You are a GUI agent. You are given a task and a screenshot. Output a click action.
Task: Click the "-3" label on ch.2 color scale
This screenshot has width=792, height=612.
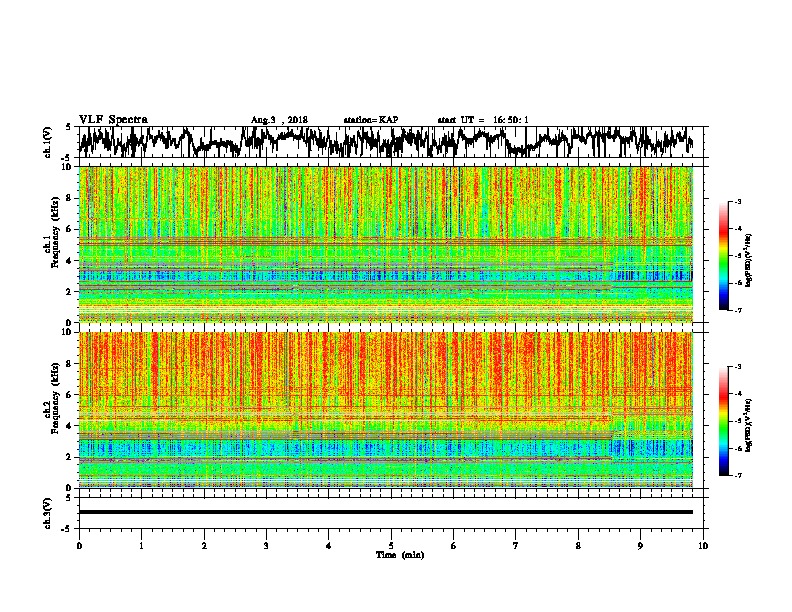click(737, 367)
